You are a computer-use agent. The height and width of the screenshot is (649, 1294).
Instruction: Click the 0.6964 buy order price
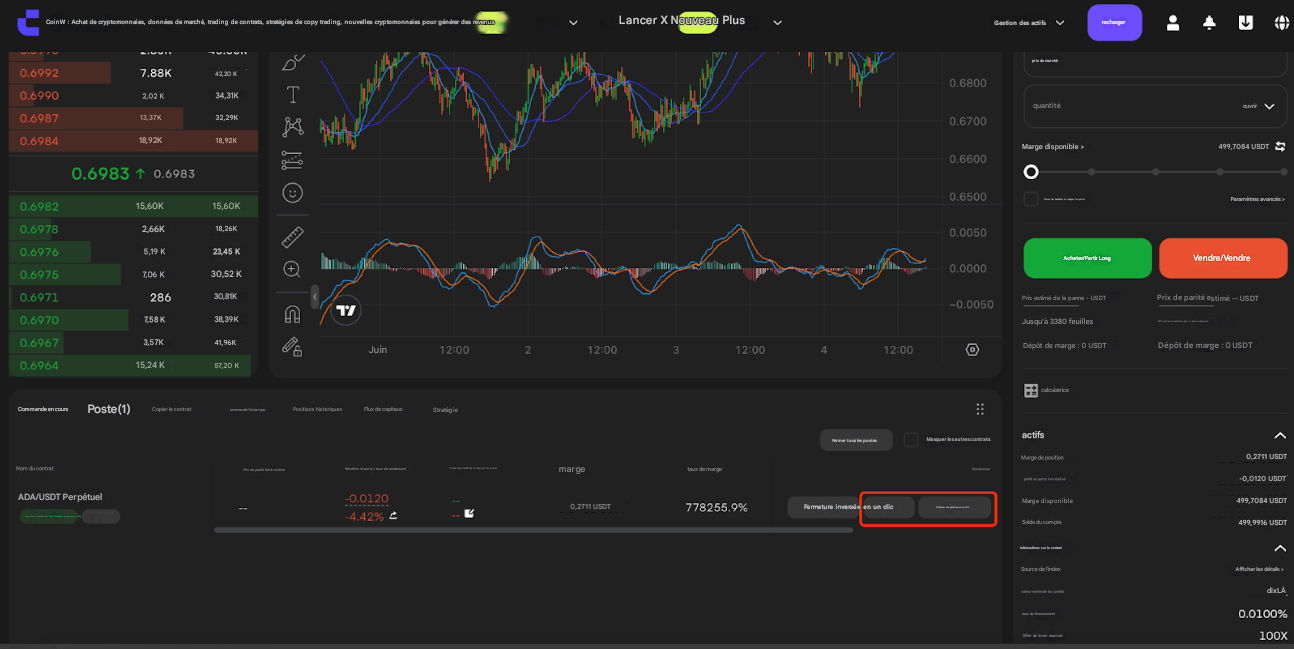[39, 365]
